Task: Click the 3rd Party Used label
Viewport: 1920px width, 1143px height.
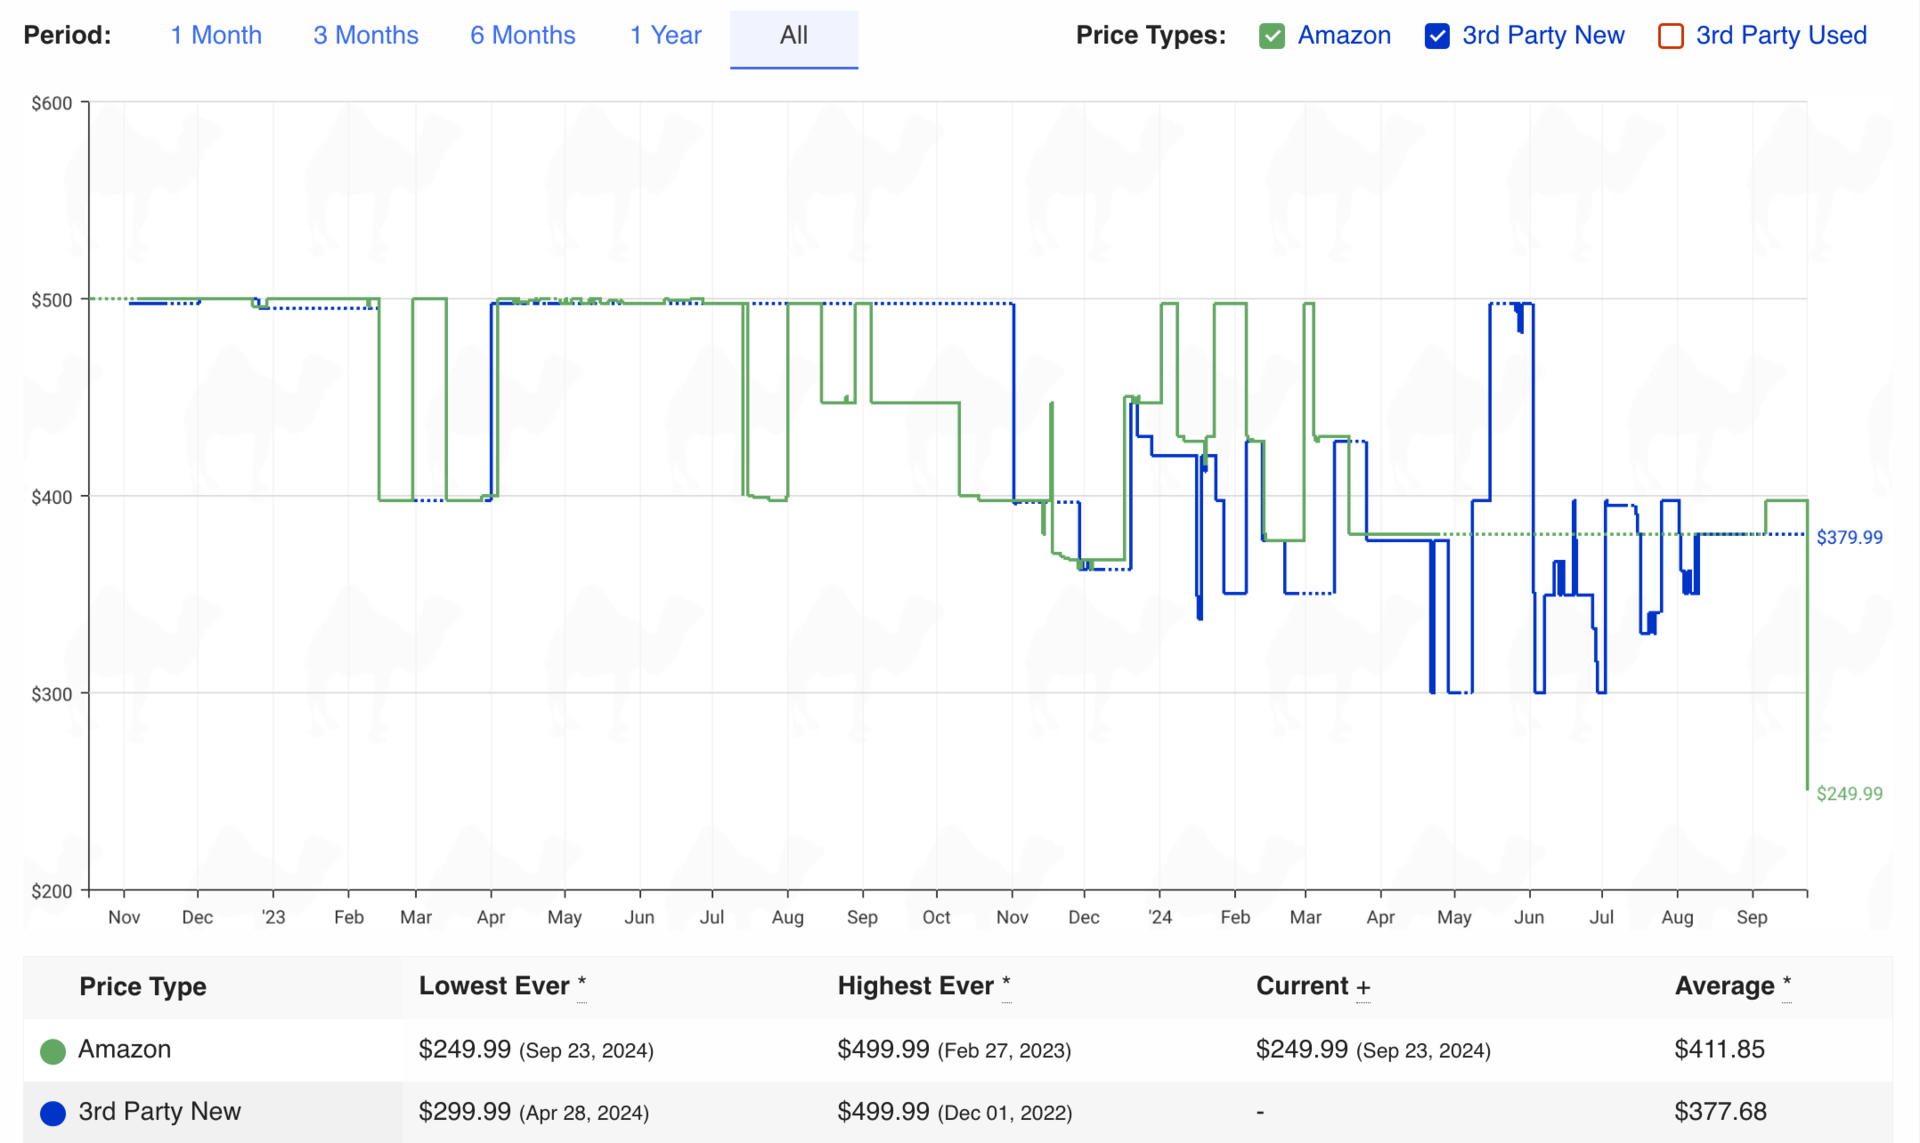Action: click(x=1780, y=36)
